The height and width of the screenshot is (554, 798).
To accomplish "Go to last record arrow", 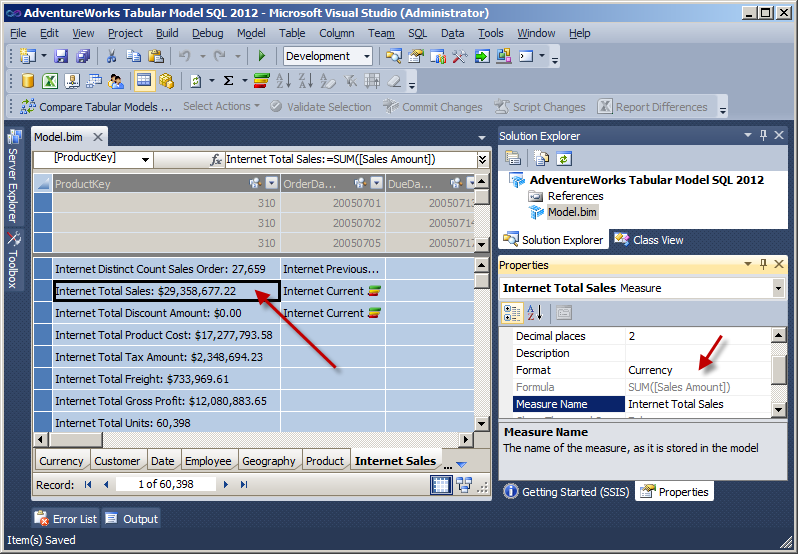I will click(x=244, y=485).
